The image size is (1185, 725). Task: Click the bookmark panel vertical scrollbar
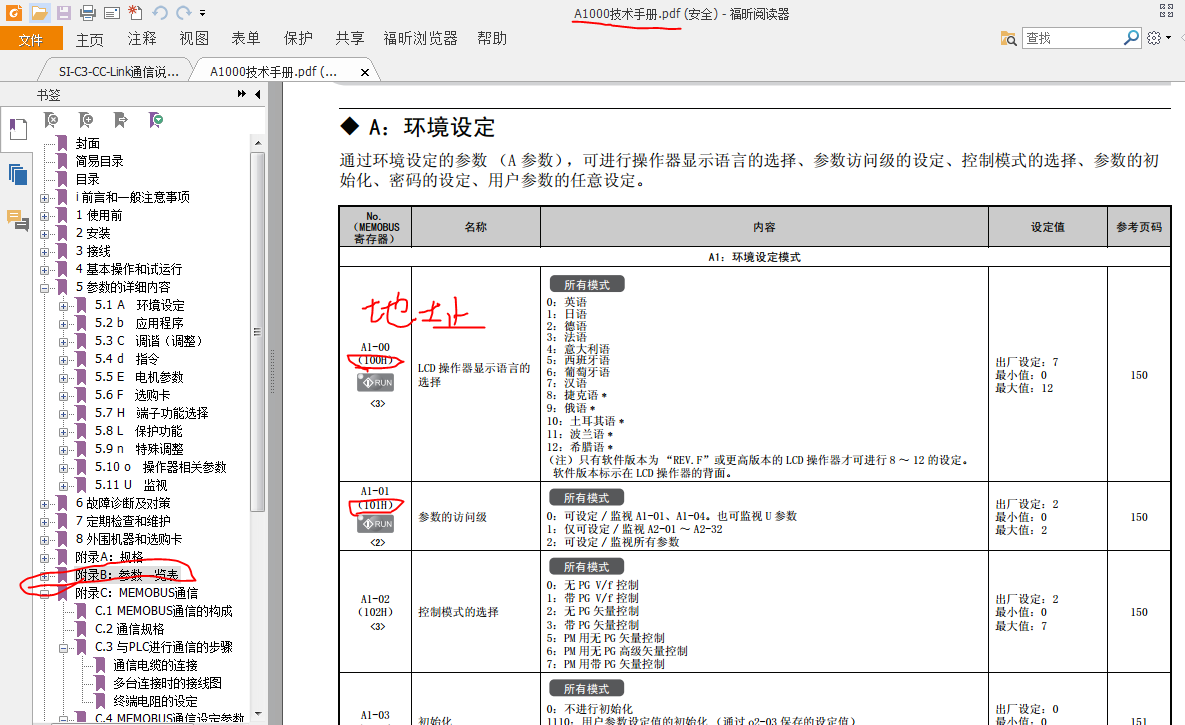click(257, 330)
